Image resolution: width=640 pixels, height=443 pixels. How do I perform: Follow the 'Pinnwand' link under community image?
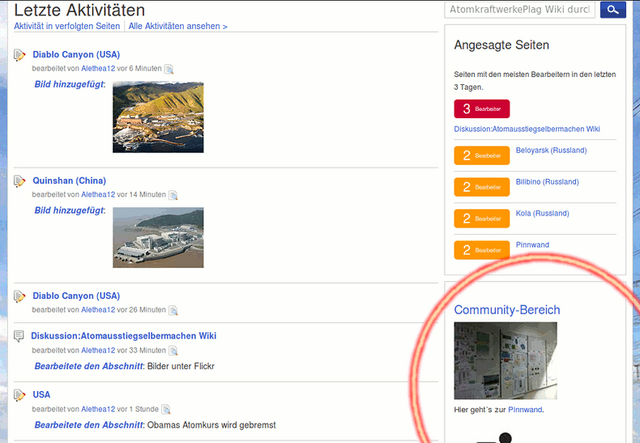coord(525,410)
